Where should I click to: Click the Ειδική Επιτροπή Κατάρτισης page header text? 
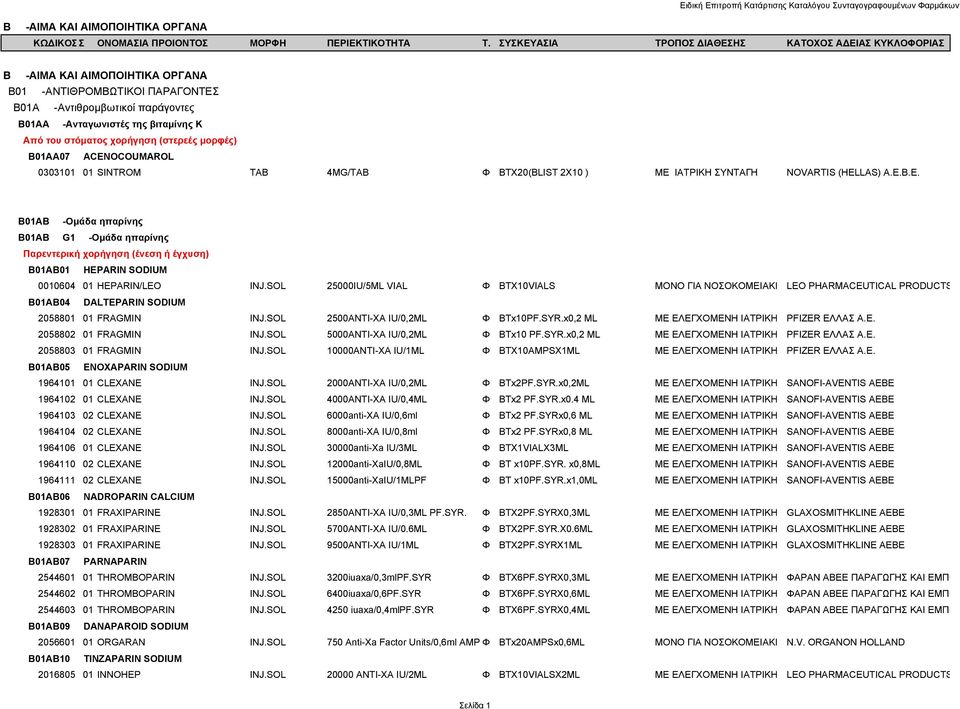(x=819, y=6)
